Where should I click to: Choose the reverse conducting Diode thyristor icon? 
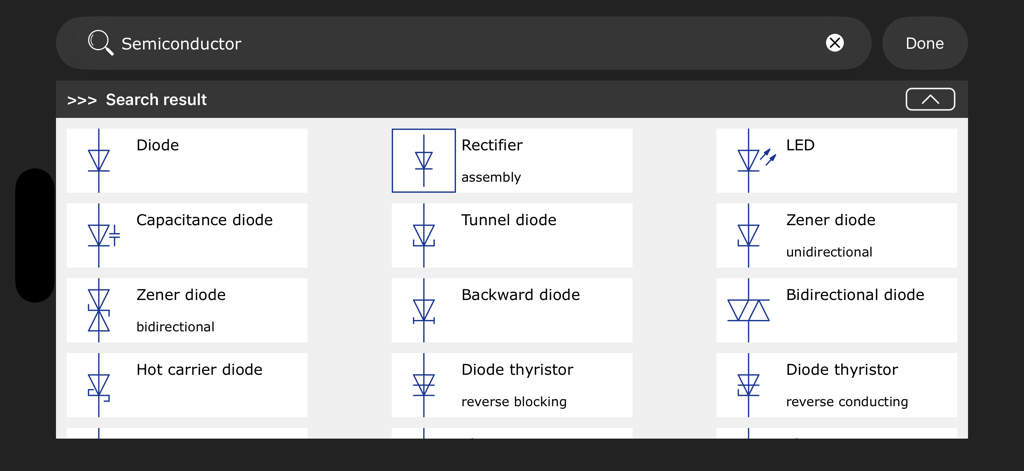(749, 385)
